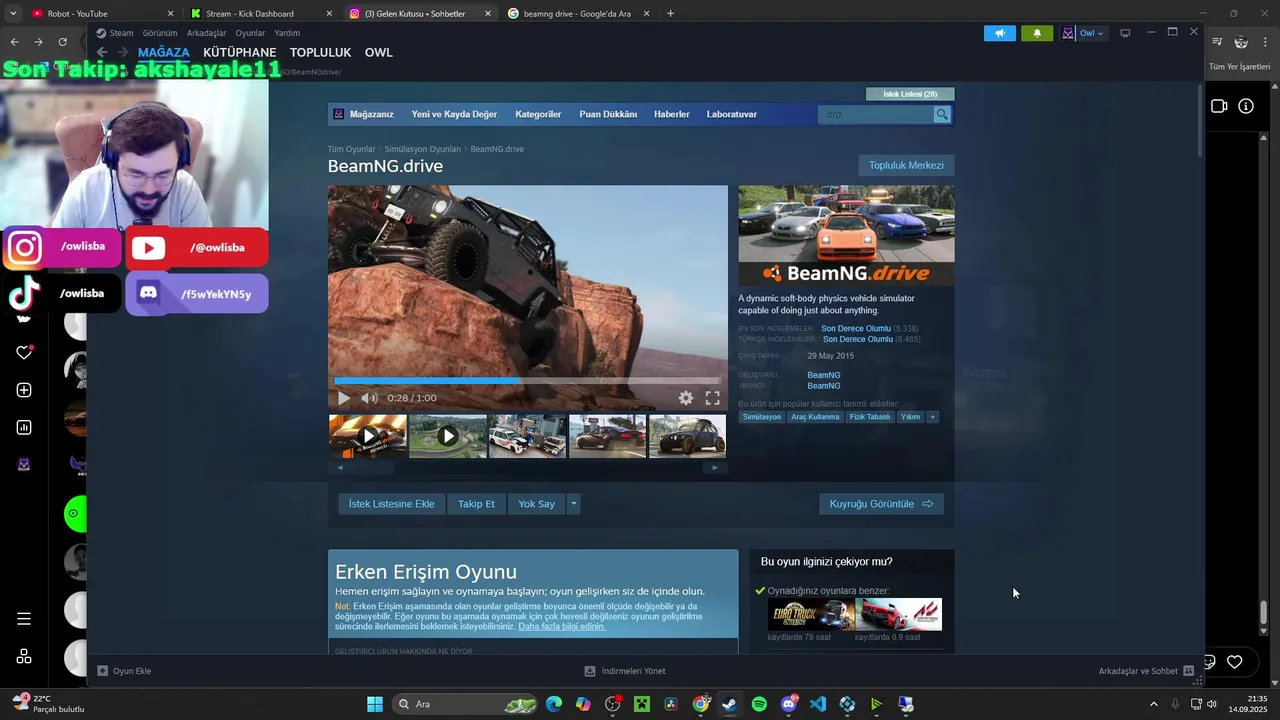This screenshot has width=1280, height=720.
Task: Click the store search magnifier icon
Action: pos(942,115)
